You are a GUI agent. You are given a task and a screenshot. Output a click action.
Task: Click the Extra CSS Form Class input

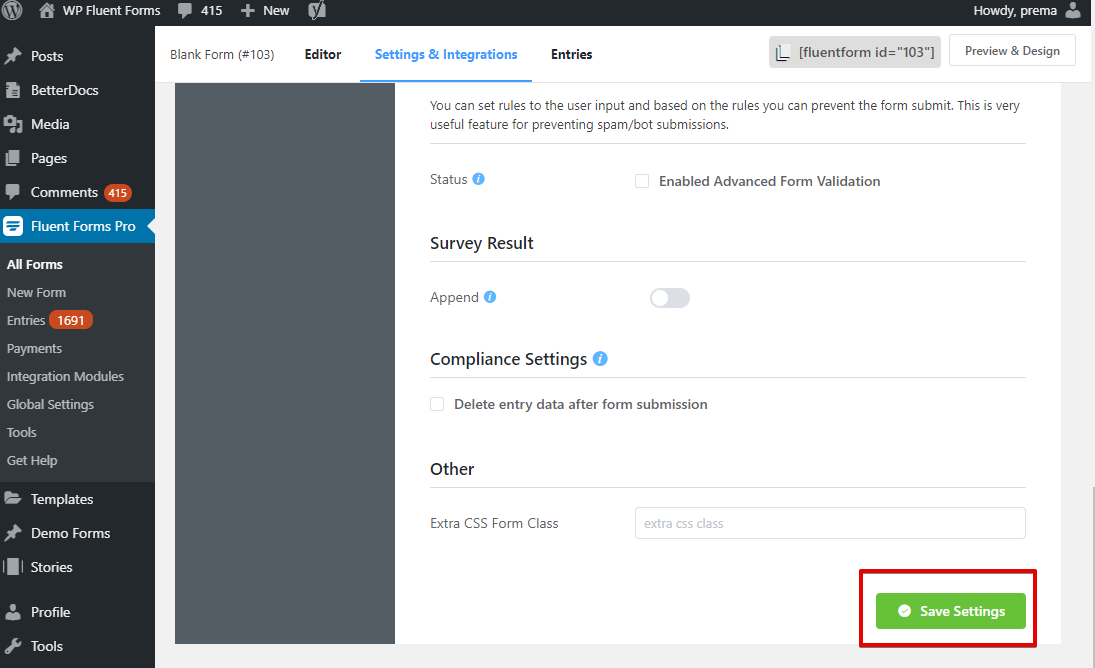click(x=830, y=523)
